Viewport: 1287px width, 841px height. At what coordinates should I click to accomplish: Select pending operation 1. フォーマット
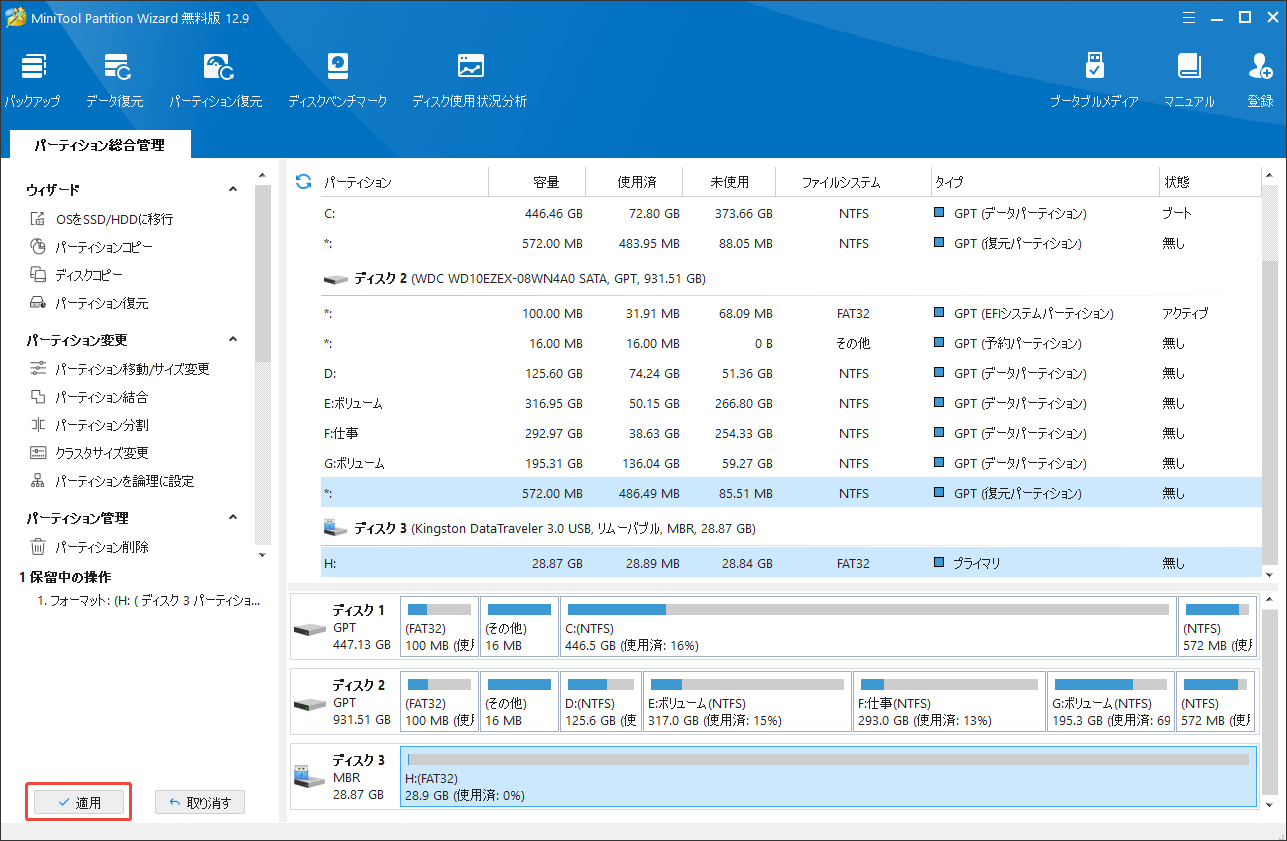(x=149, y=601)
